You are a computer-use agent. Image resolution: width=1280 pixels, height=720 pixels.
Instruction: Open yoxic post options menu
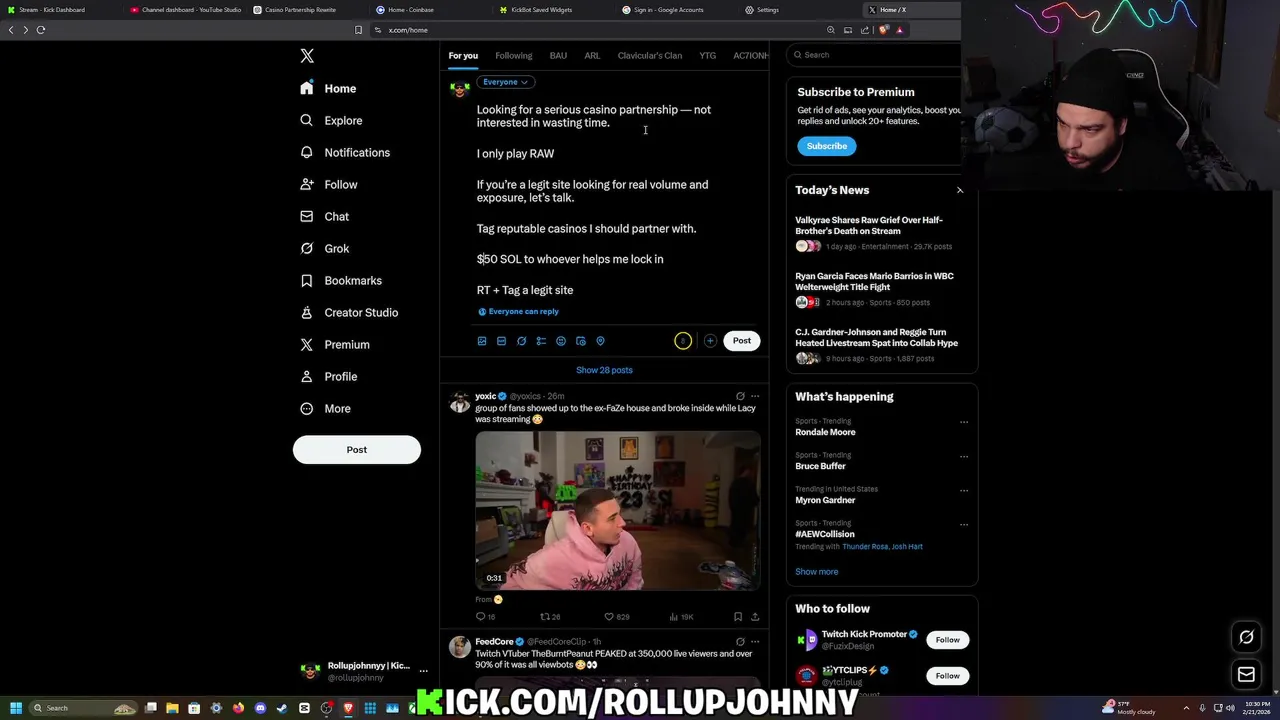pyautogui.click(x=755, y=396)
